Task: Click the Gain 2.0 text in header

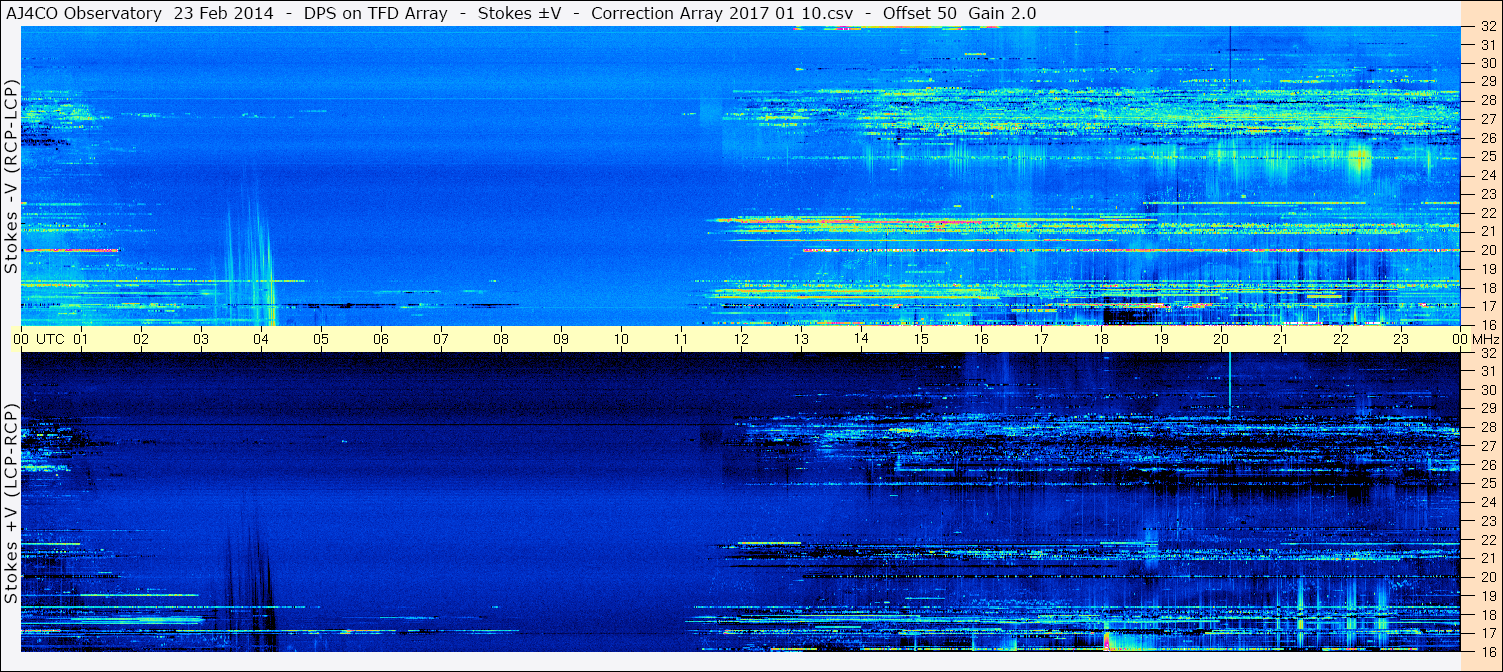Action: coord(1002,13)
